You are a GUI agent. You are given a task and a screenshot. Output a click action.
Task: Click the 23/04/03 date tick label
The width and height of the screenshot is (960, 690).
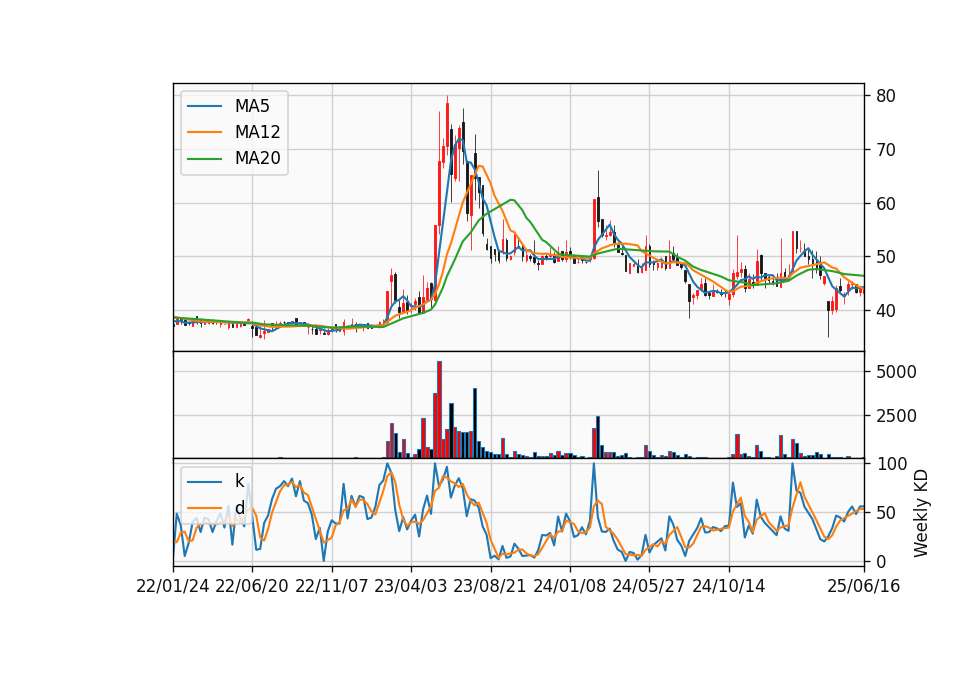[x=411, y=586]
